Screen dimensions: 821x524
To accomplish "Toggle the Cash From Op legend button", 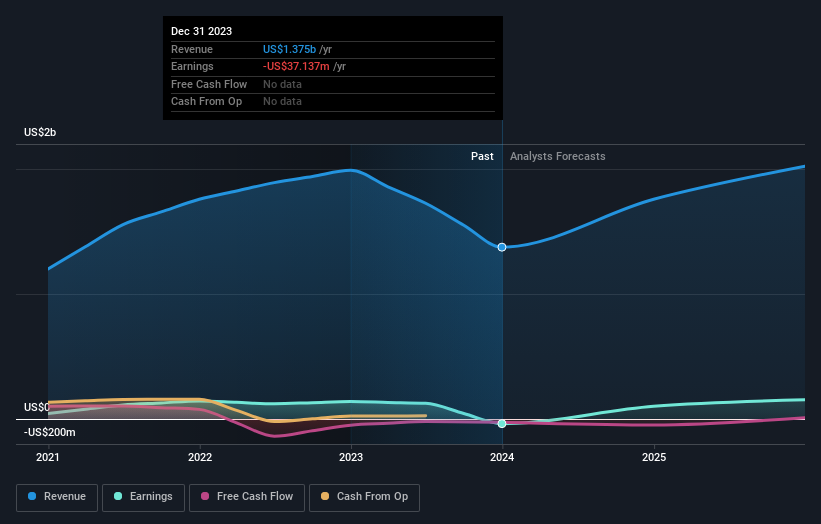I will point(364,497).
